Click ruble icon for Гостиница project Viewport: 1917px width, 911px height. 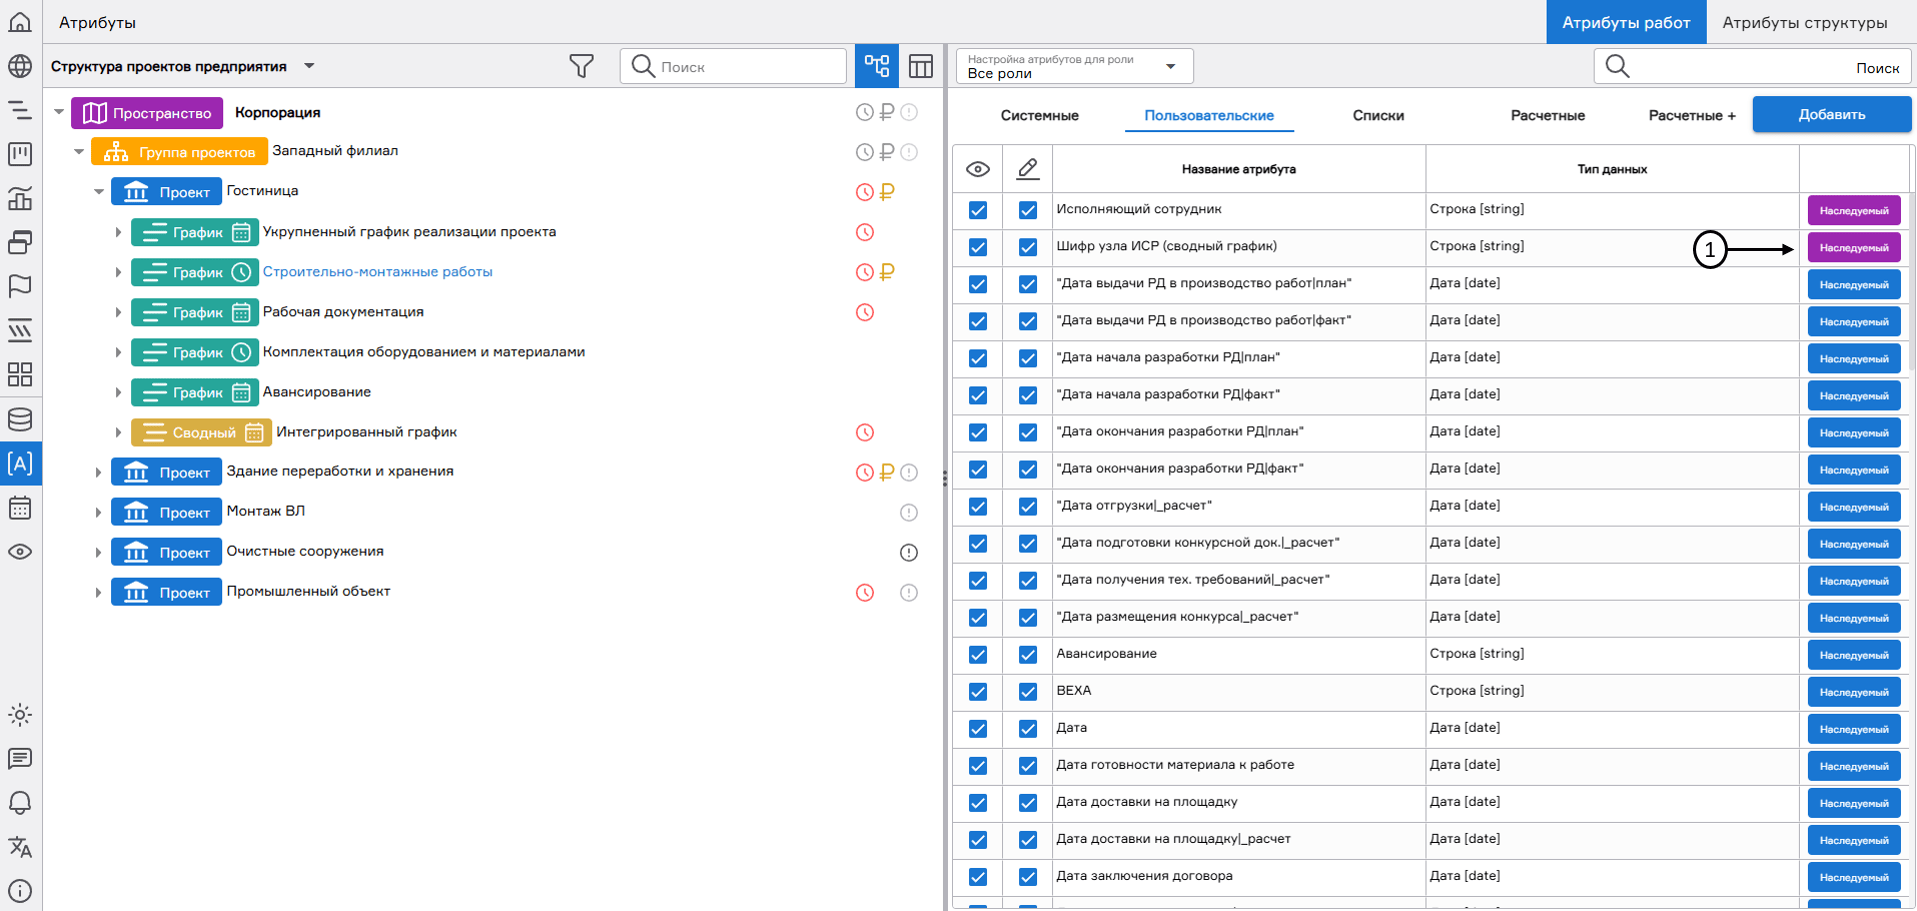[x=887, y=192]
